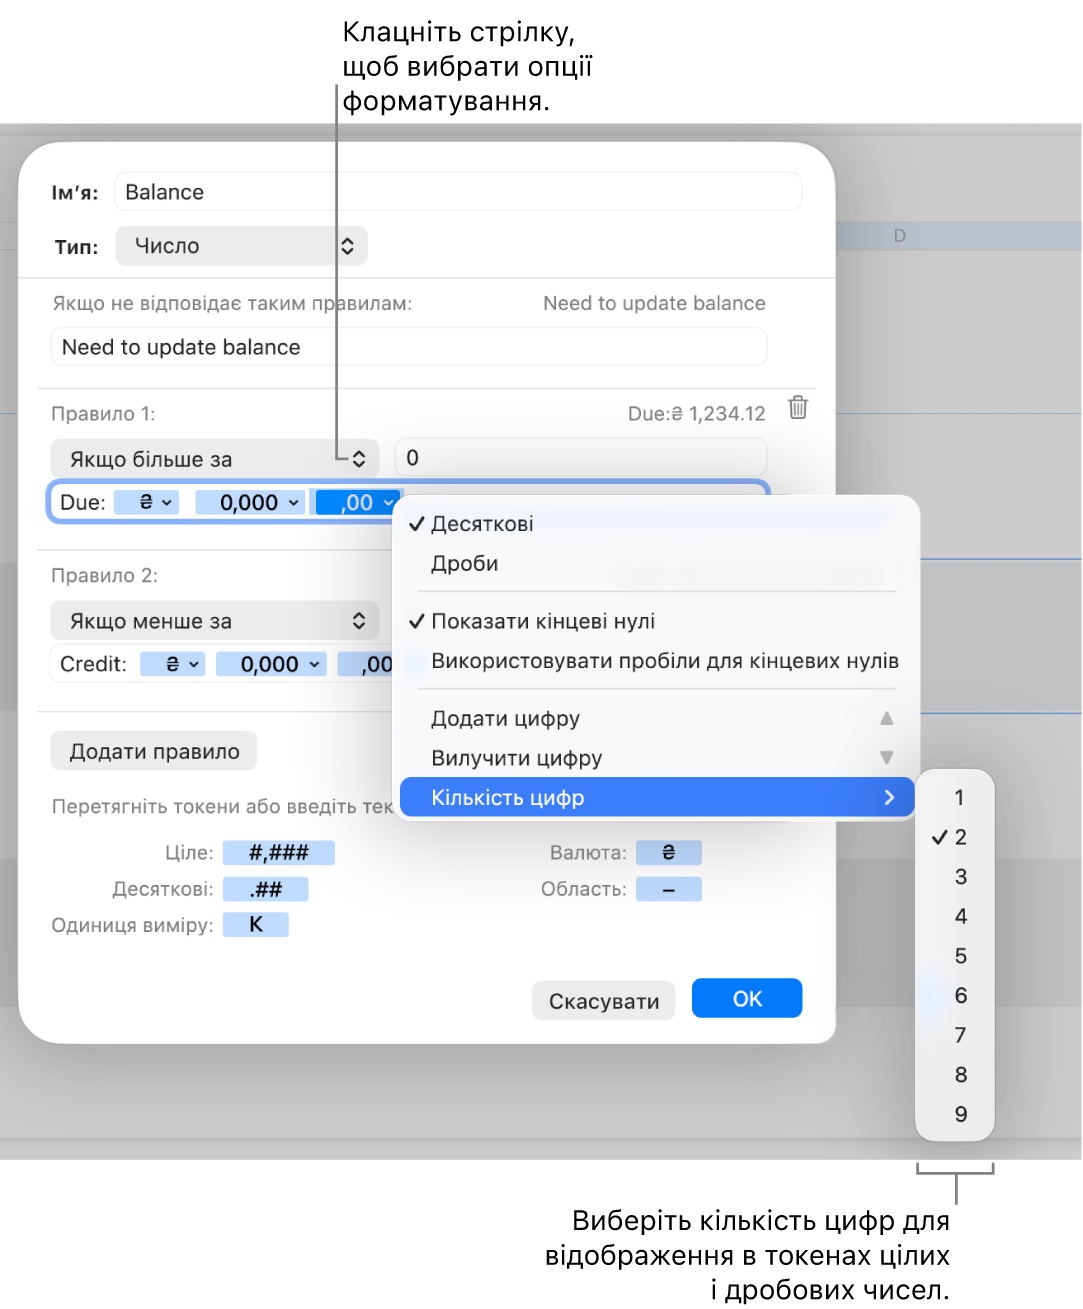Open Якщо більше за condition dropdown
The width and height of the screenshot is (1083, 1309).
click(x=215, y=459)
